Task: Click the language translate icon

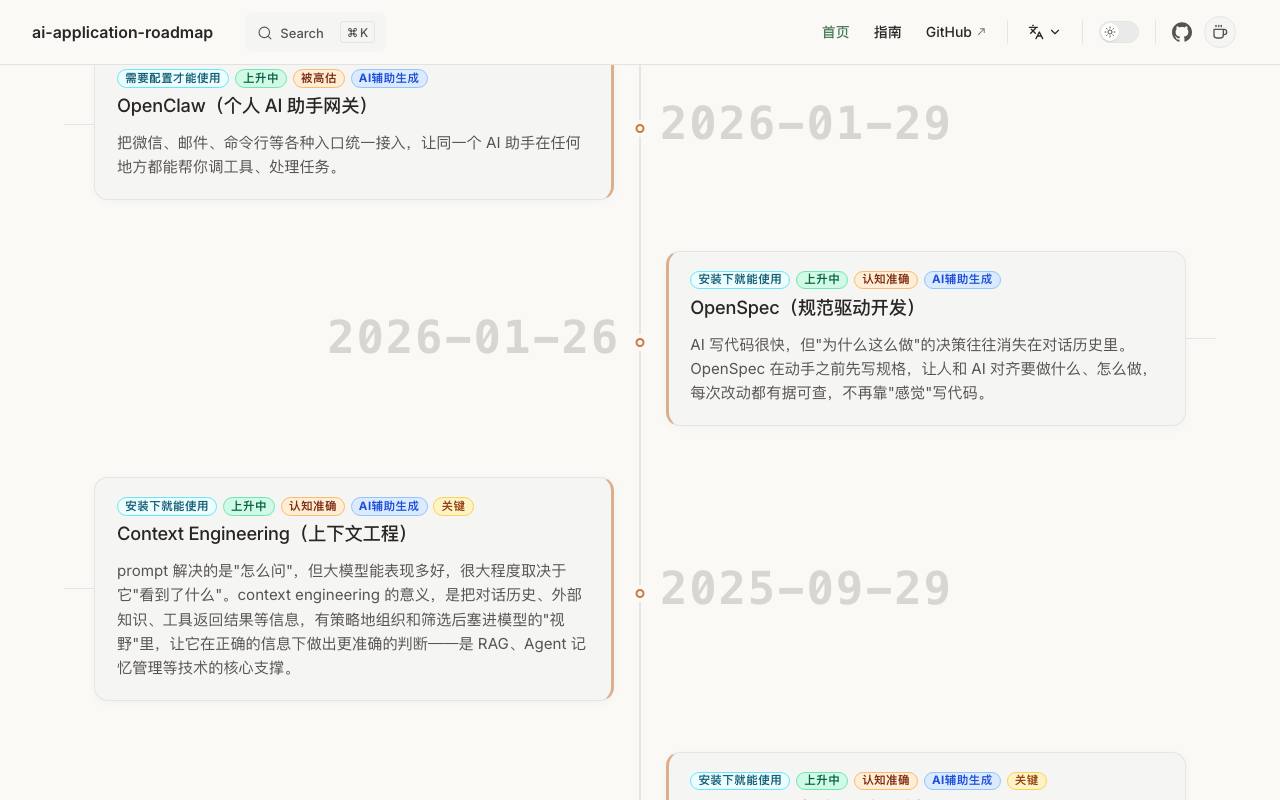Action: pos(1036,32)
